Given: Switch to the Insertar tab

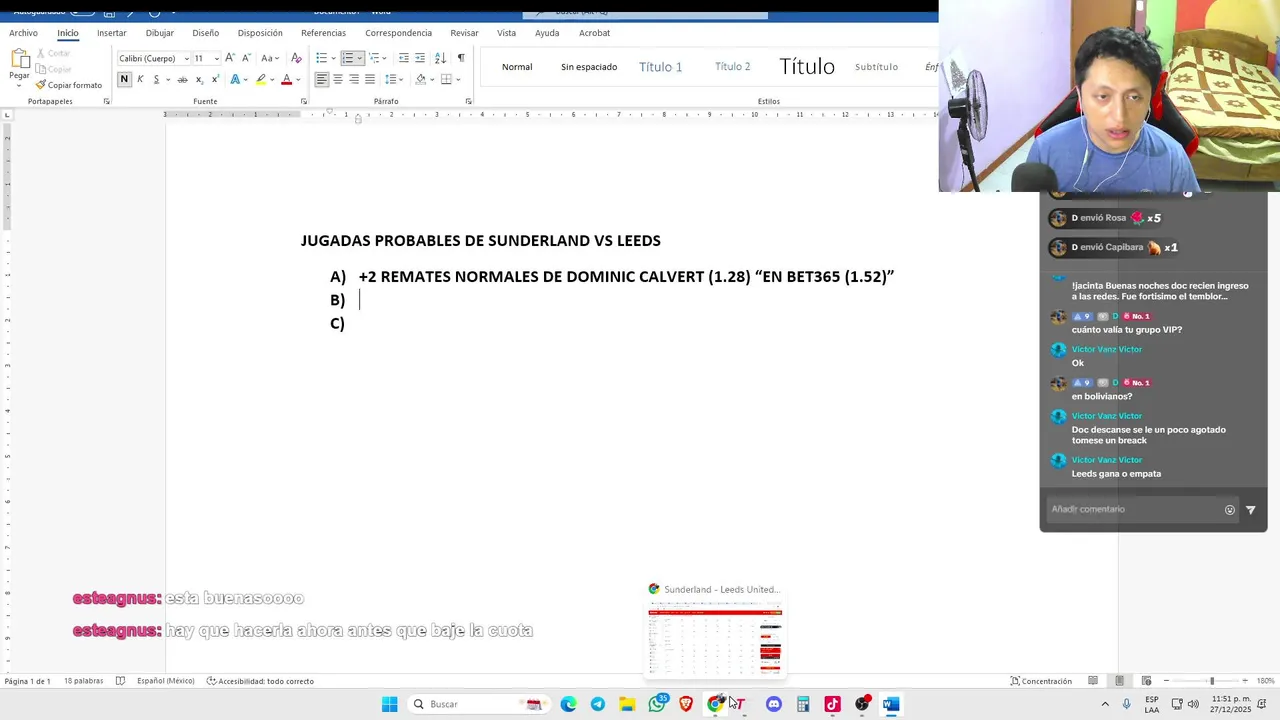Looking at the screenshot, I should [112, 33].
